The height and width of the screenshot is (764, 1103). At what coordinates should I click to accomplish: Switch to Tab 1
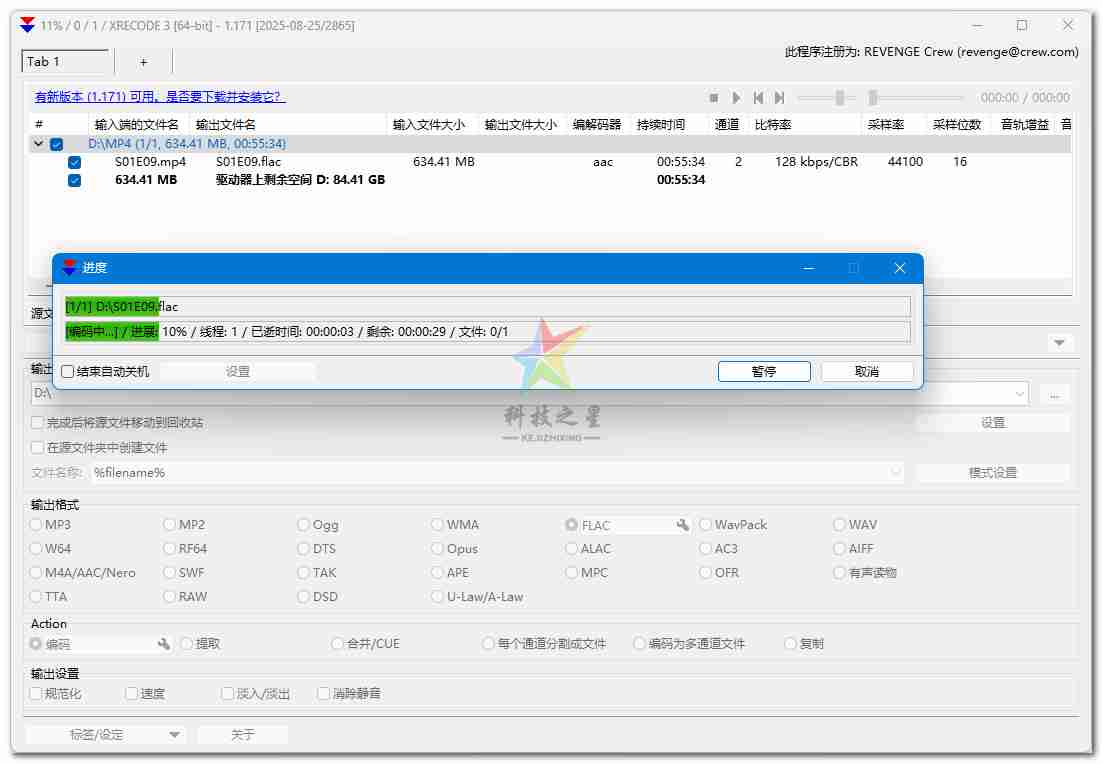64,62
